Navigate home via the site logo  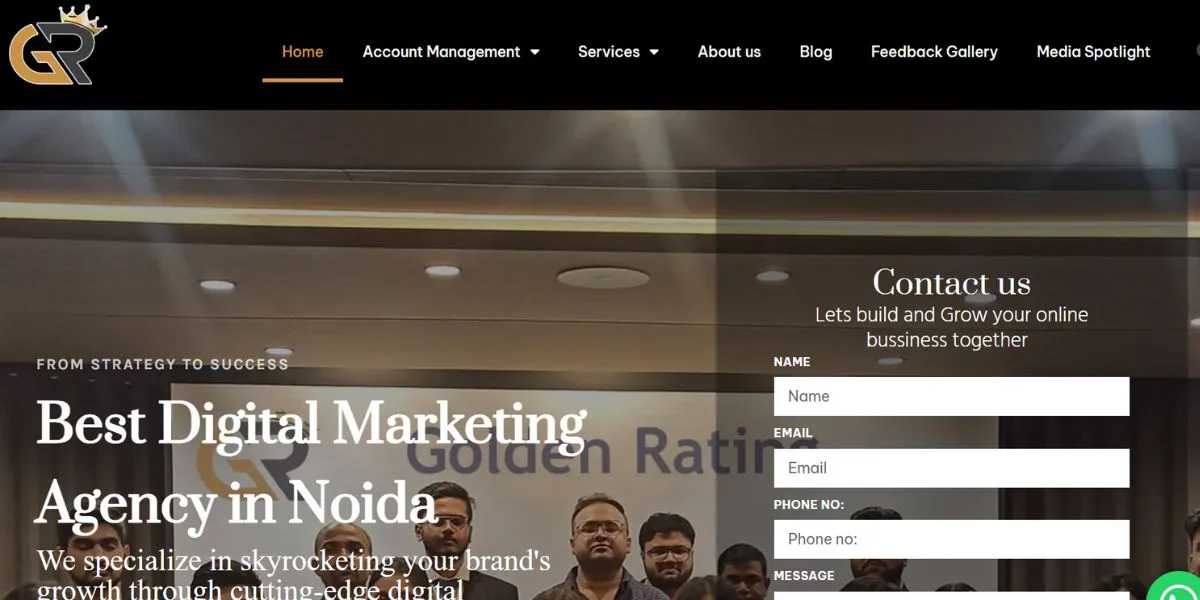coord(55,48)
